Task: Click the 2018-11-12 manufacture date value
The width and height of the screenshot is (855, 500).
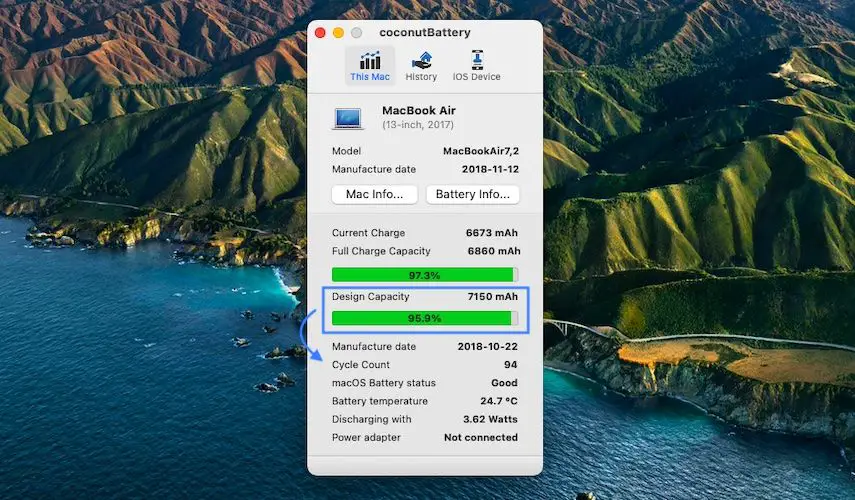Action: (x=490, y=169)
